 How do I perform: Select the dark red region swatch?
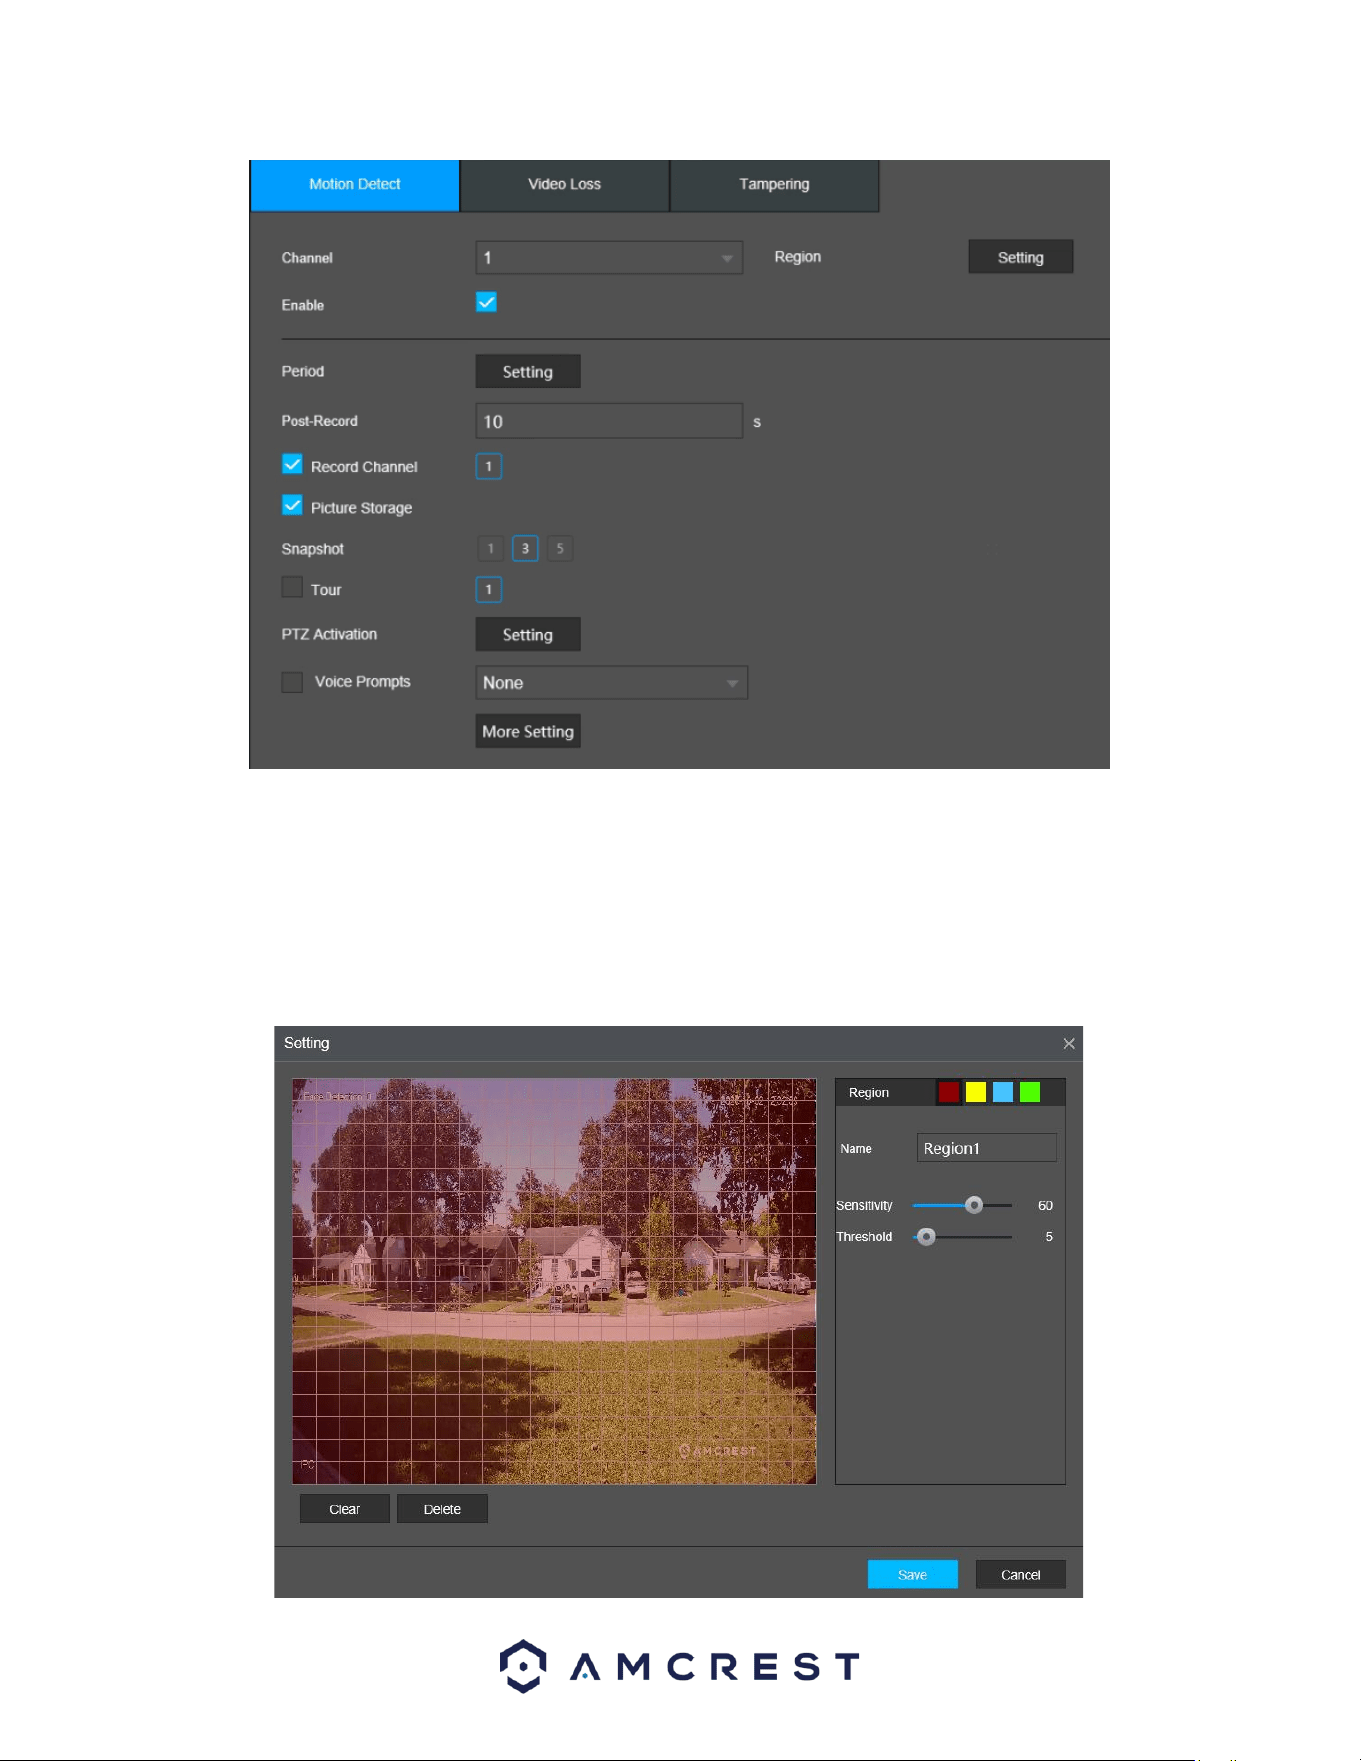[x=949, y=1092]
